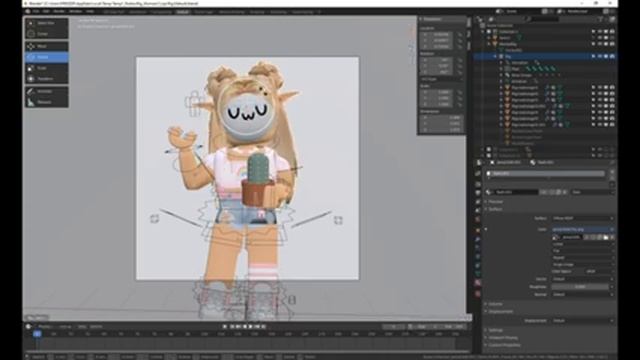Click the outliner search field
This screenshot has width=640, height=360.
pyautogui.click(x=542, y=19)
